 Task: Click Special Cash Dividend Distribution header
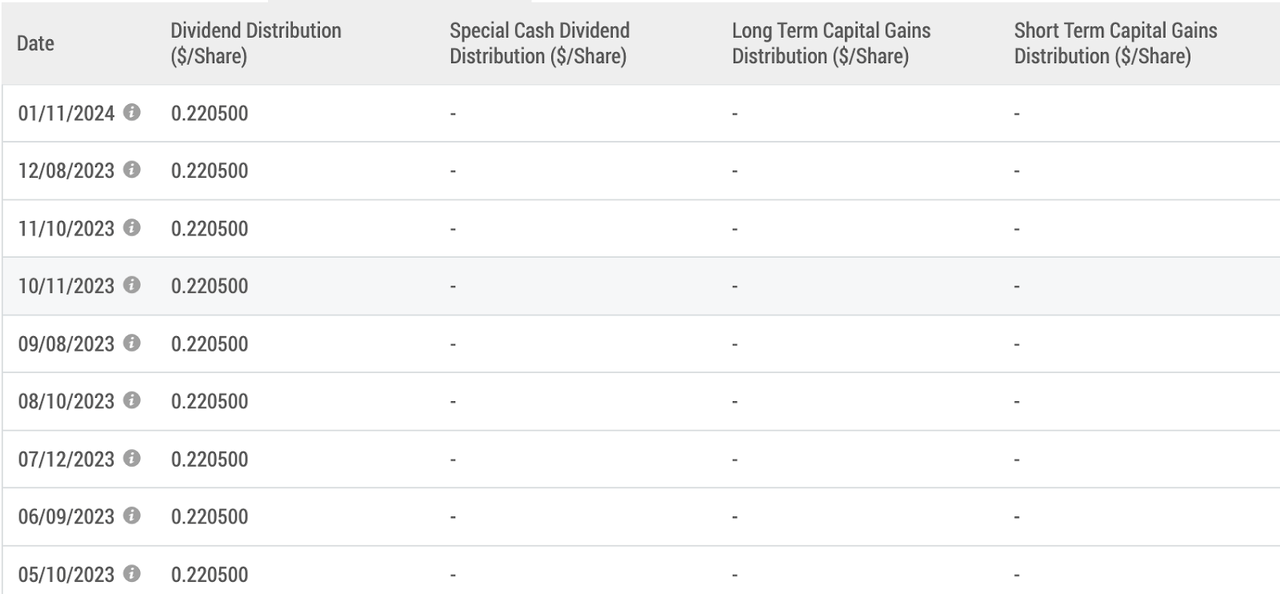pyautogui.click(x=539, y=43)
